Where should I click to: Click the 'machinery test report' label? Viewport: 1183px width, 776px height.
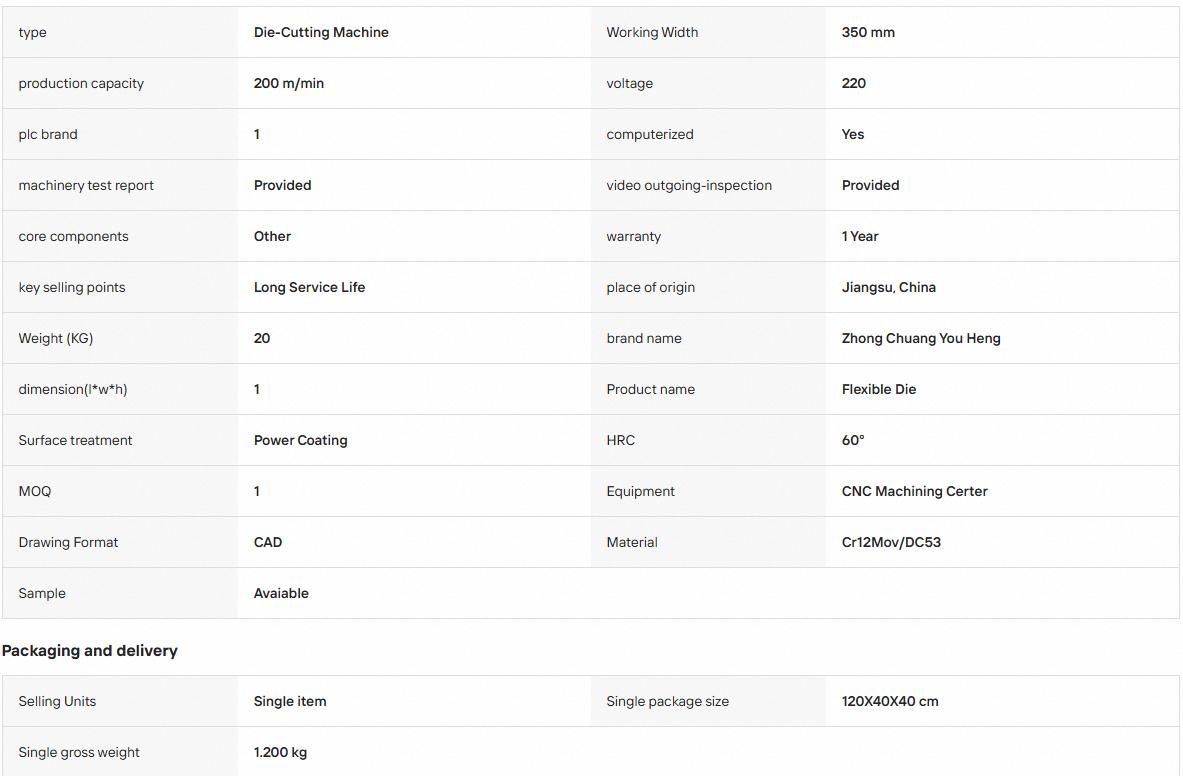[x=86, y=186]
